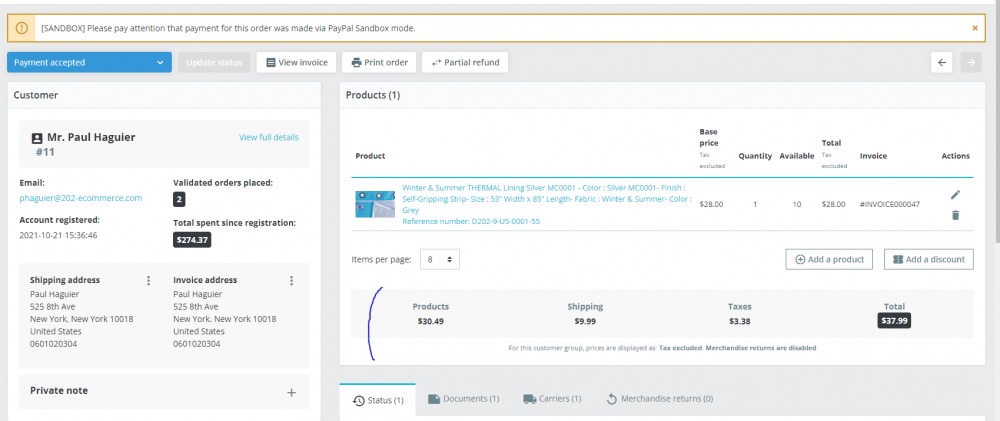Click the Print order button

[x=379, y=63]
